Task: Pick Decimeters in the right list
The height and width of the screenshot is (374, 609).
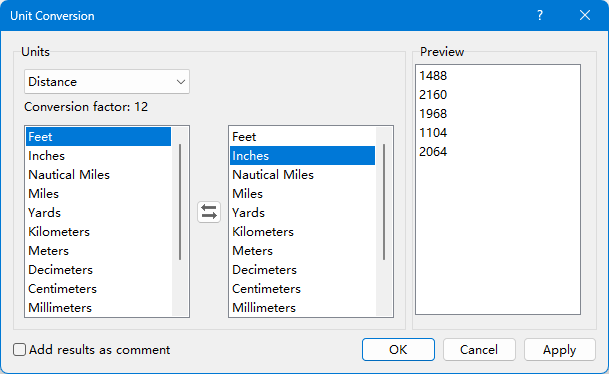Action: coord(303,270)
